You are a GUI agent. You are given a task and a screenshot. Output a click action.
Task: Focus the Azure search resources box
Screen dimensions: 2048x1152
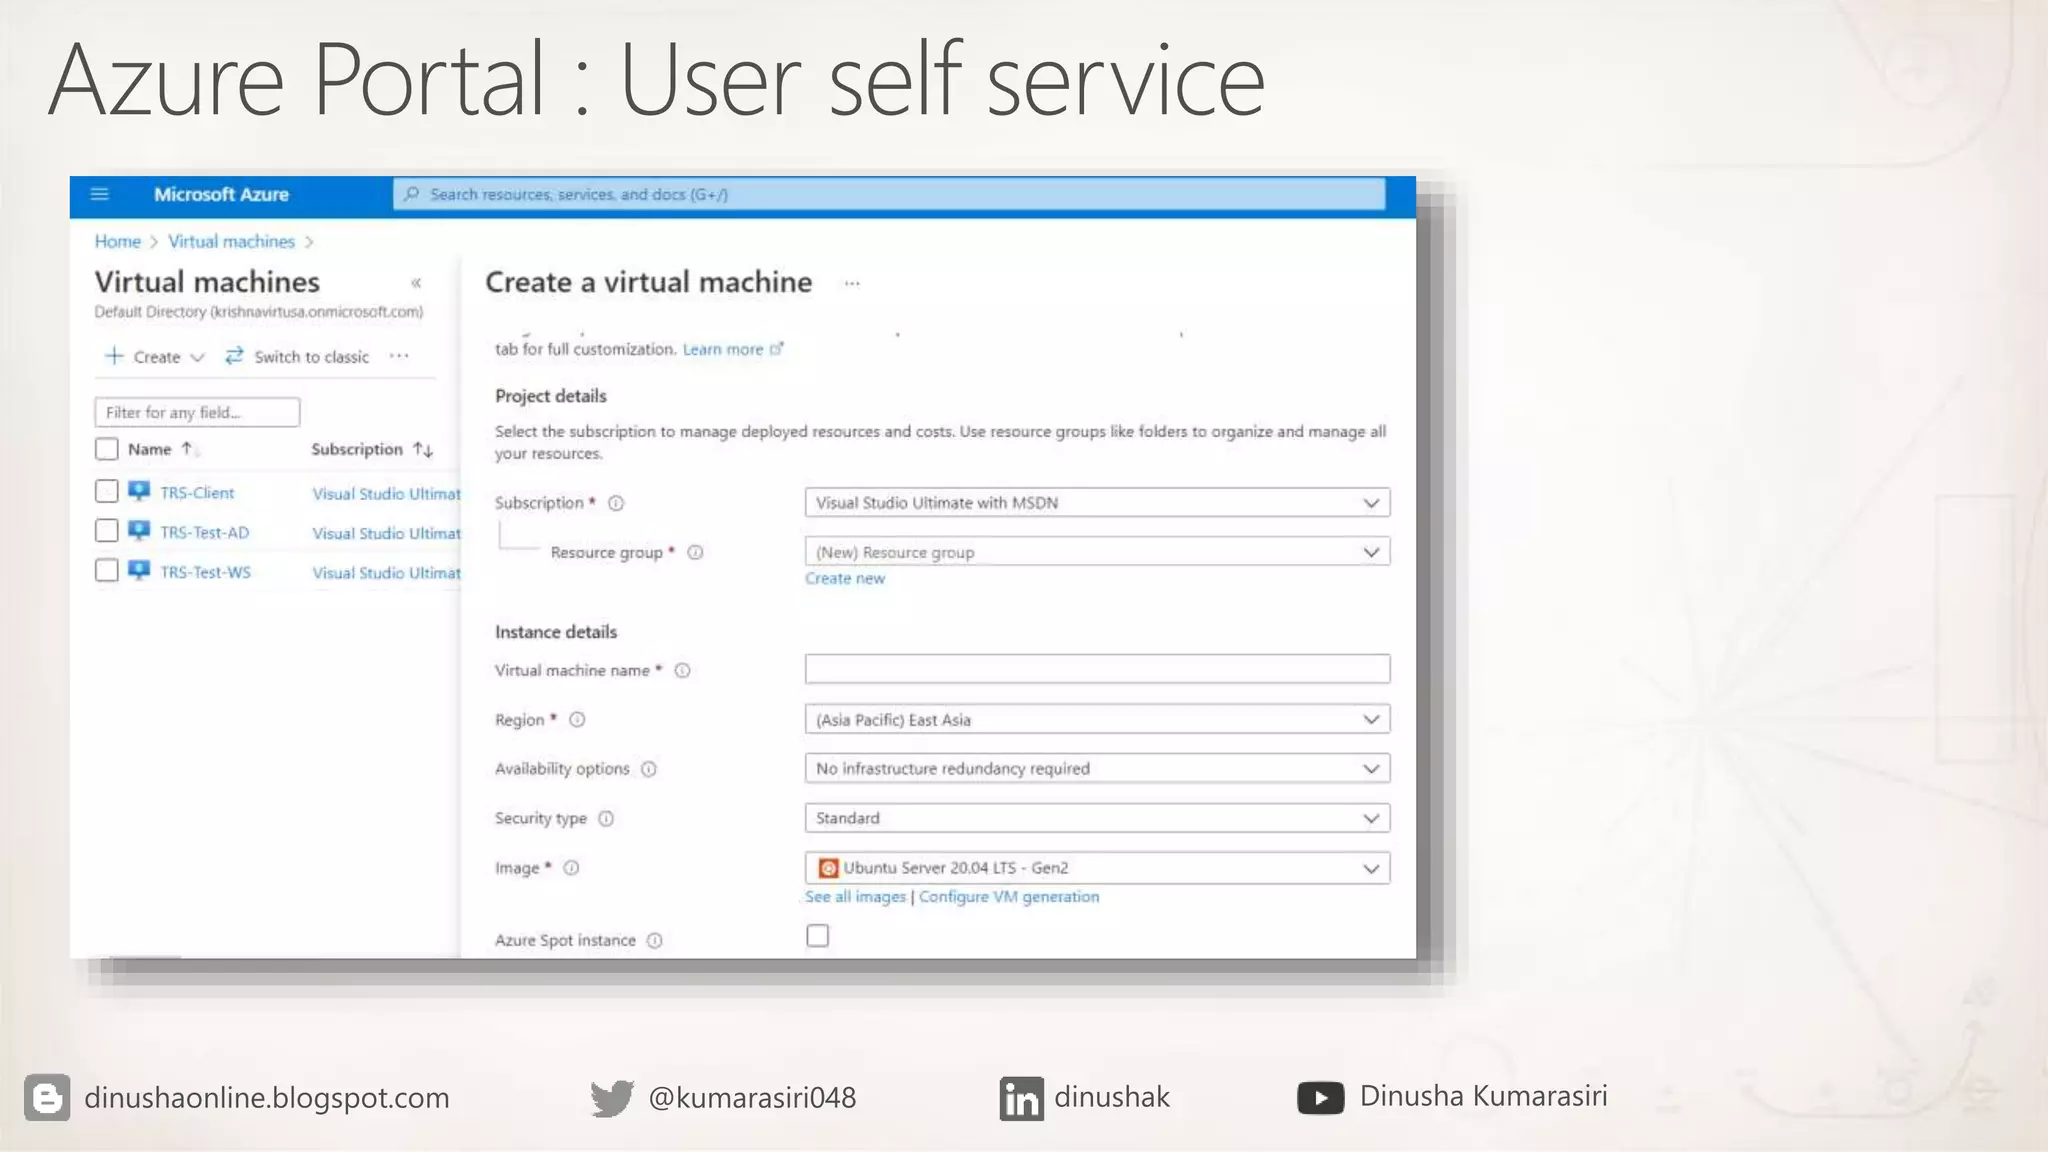click(x=889, y=194)
